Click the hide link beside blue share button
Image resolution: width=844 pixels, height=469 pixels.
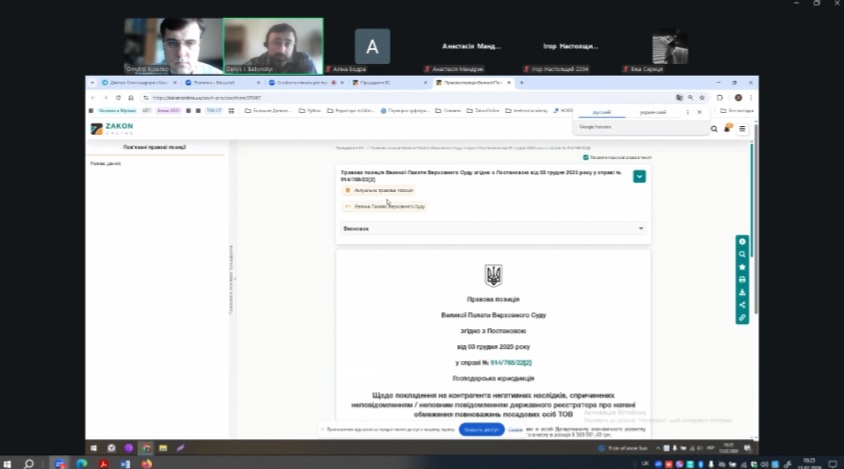(515, 430)
